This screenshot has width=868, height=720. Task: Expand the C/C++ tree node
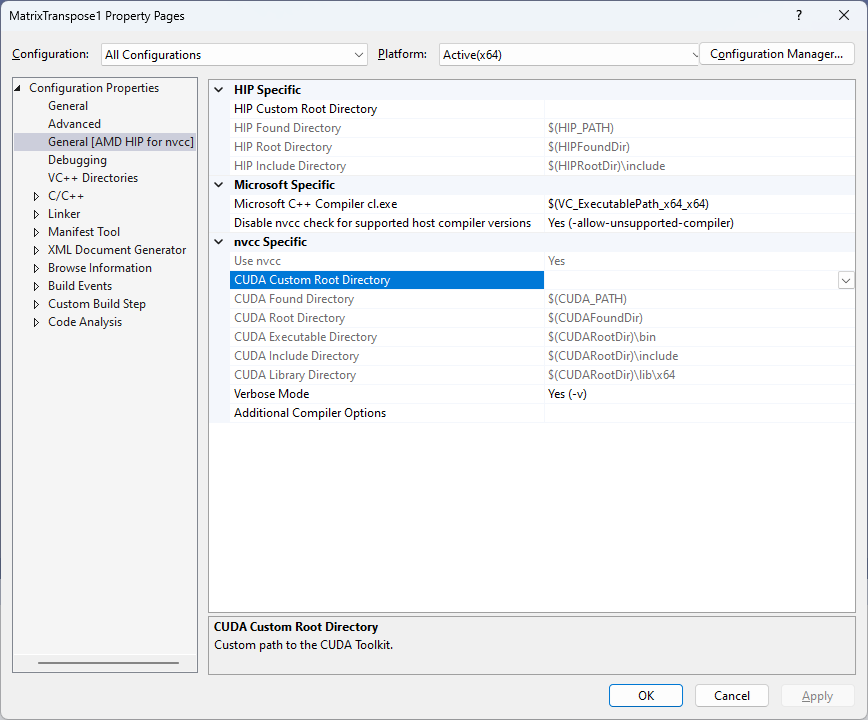pyautogui.click(x=37, y=196)
